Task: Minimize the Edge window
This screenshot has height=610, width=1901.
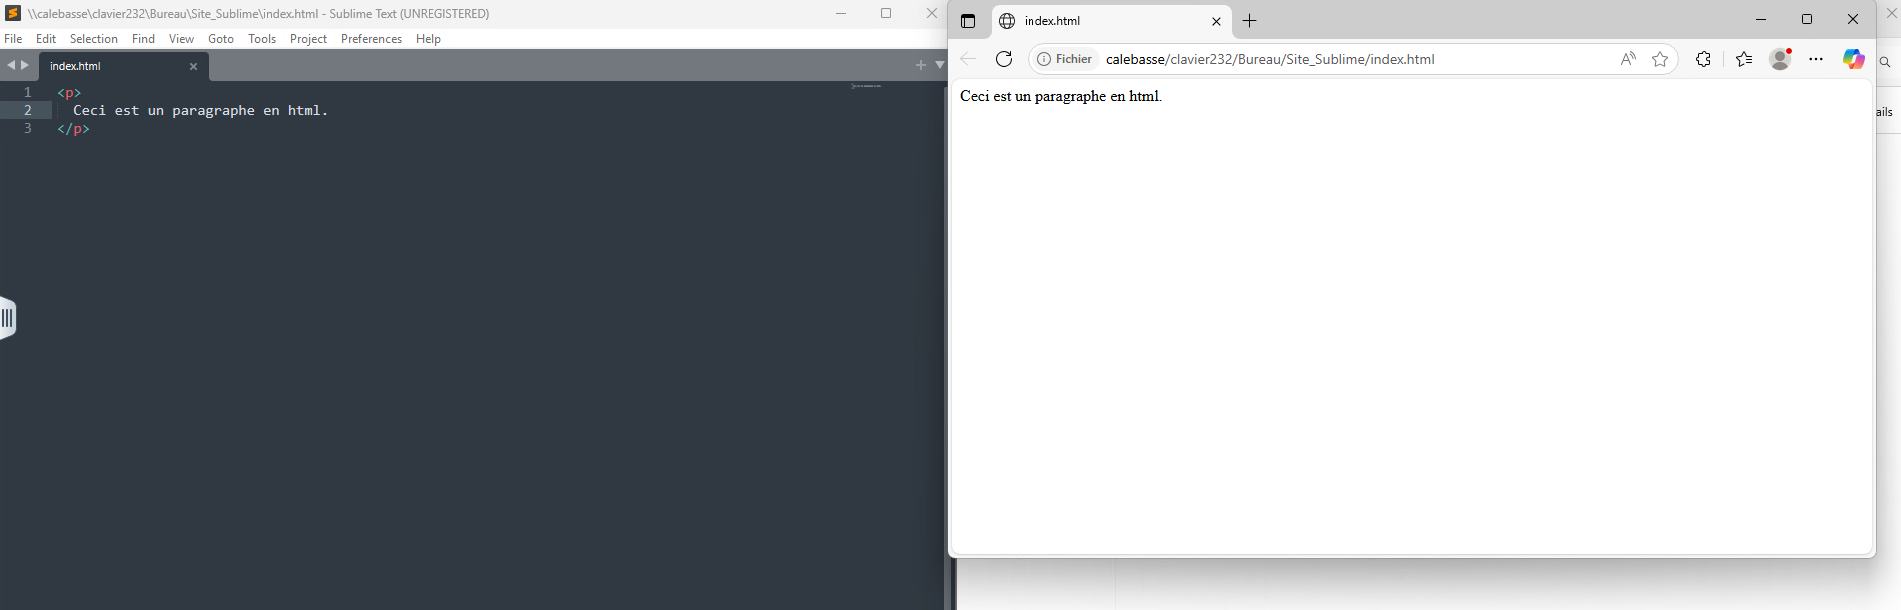Action: (x=1761, y=19)
